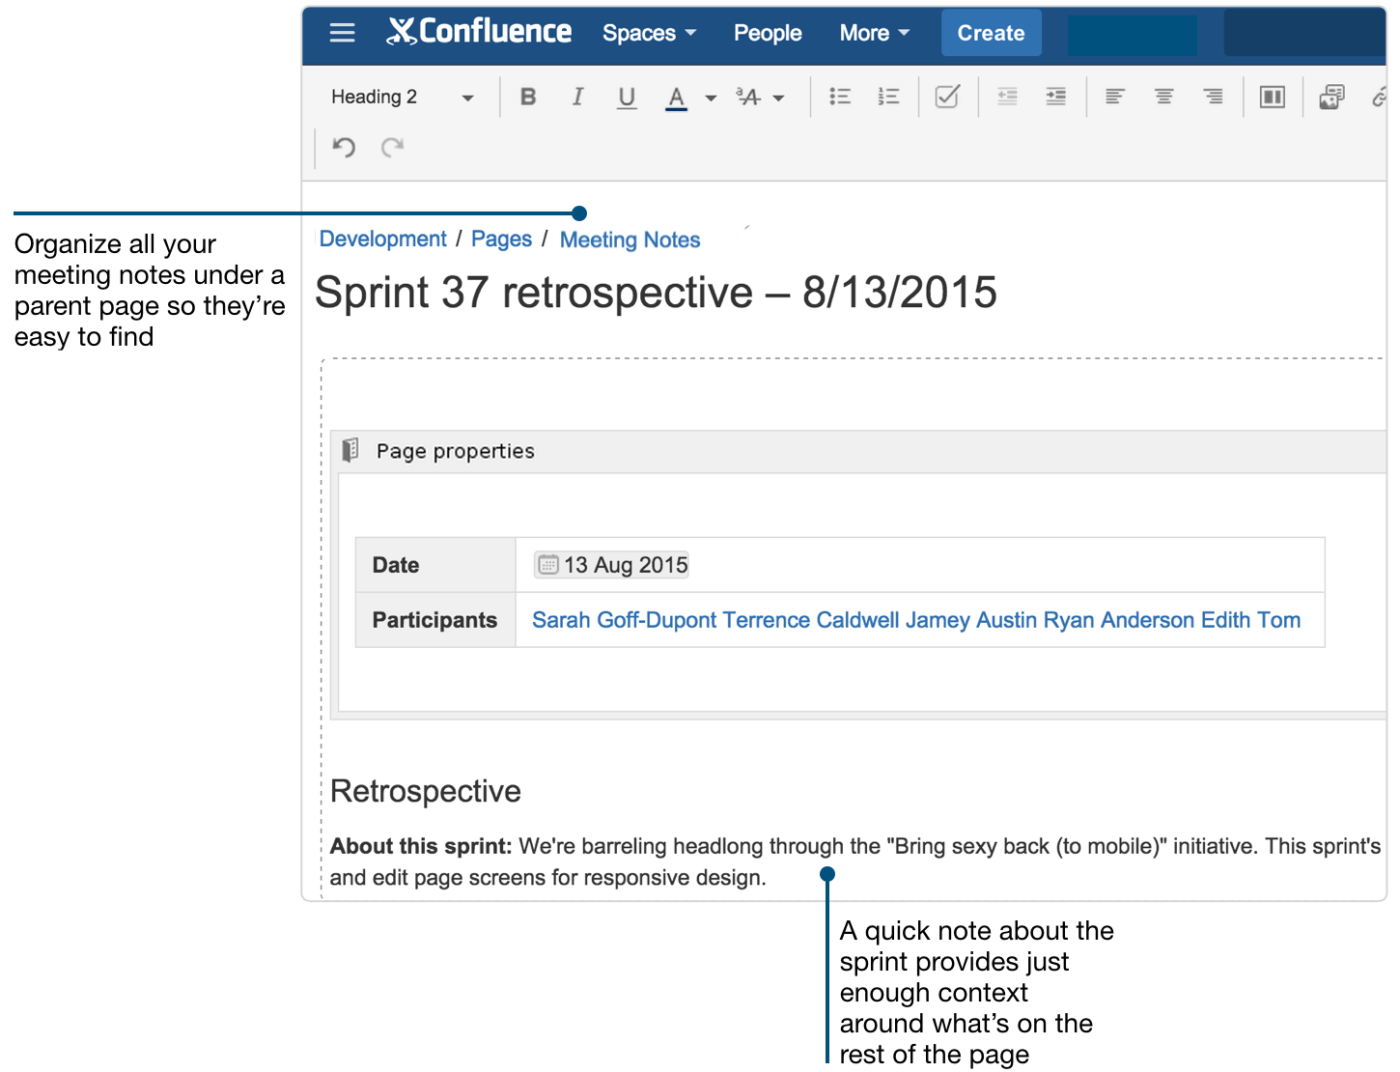This screenshot has width=1400, height=1072.
Task: Click the redo icon
Action: [392, 147]
